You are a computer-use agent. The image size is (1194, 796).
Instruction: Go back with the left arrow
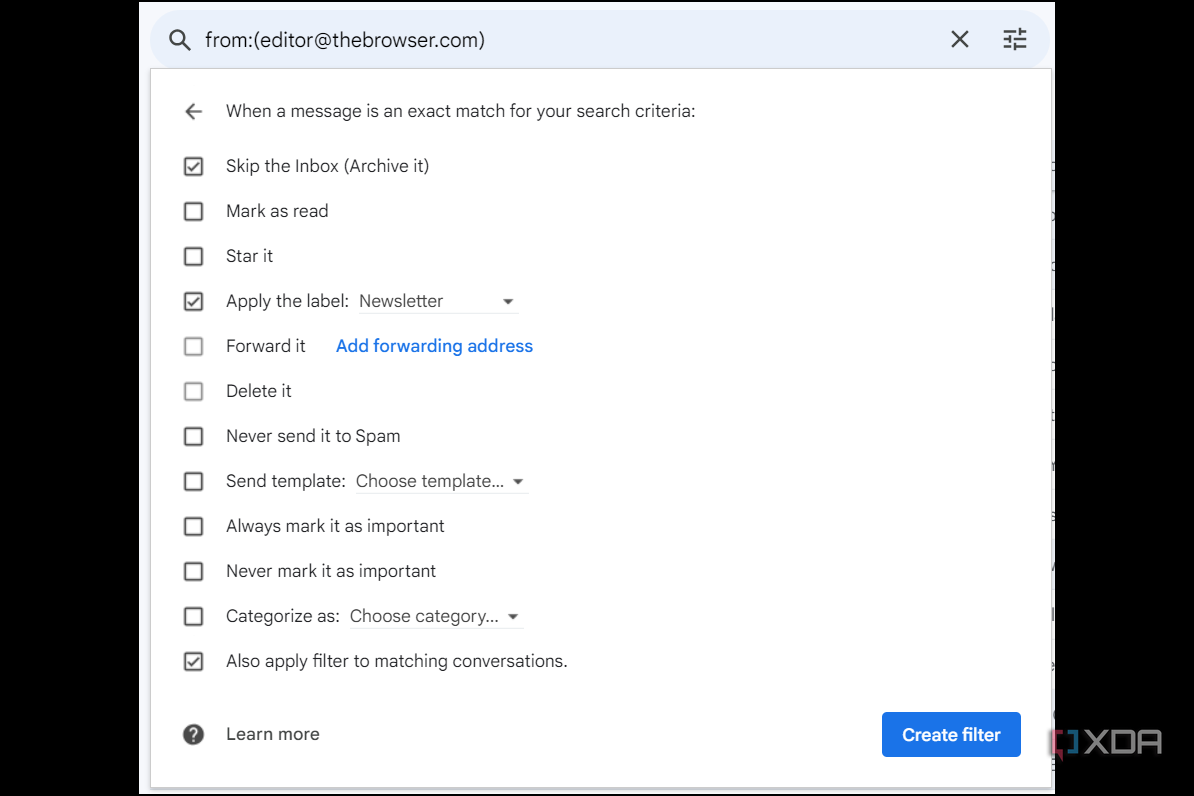(x=193, y=112)
